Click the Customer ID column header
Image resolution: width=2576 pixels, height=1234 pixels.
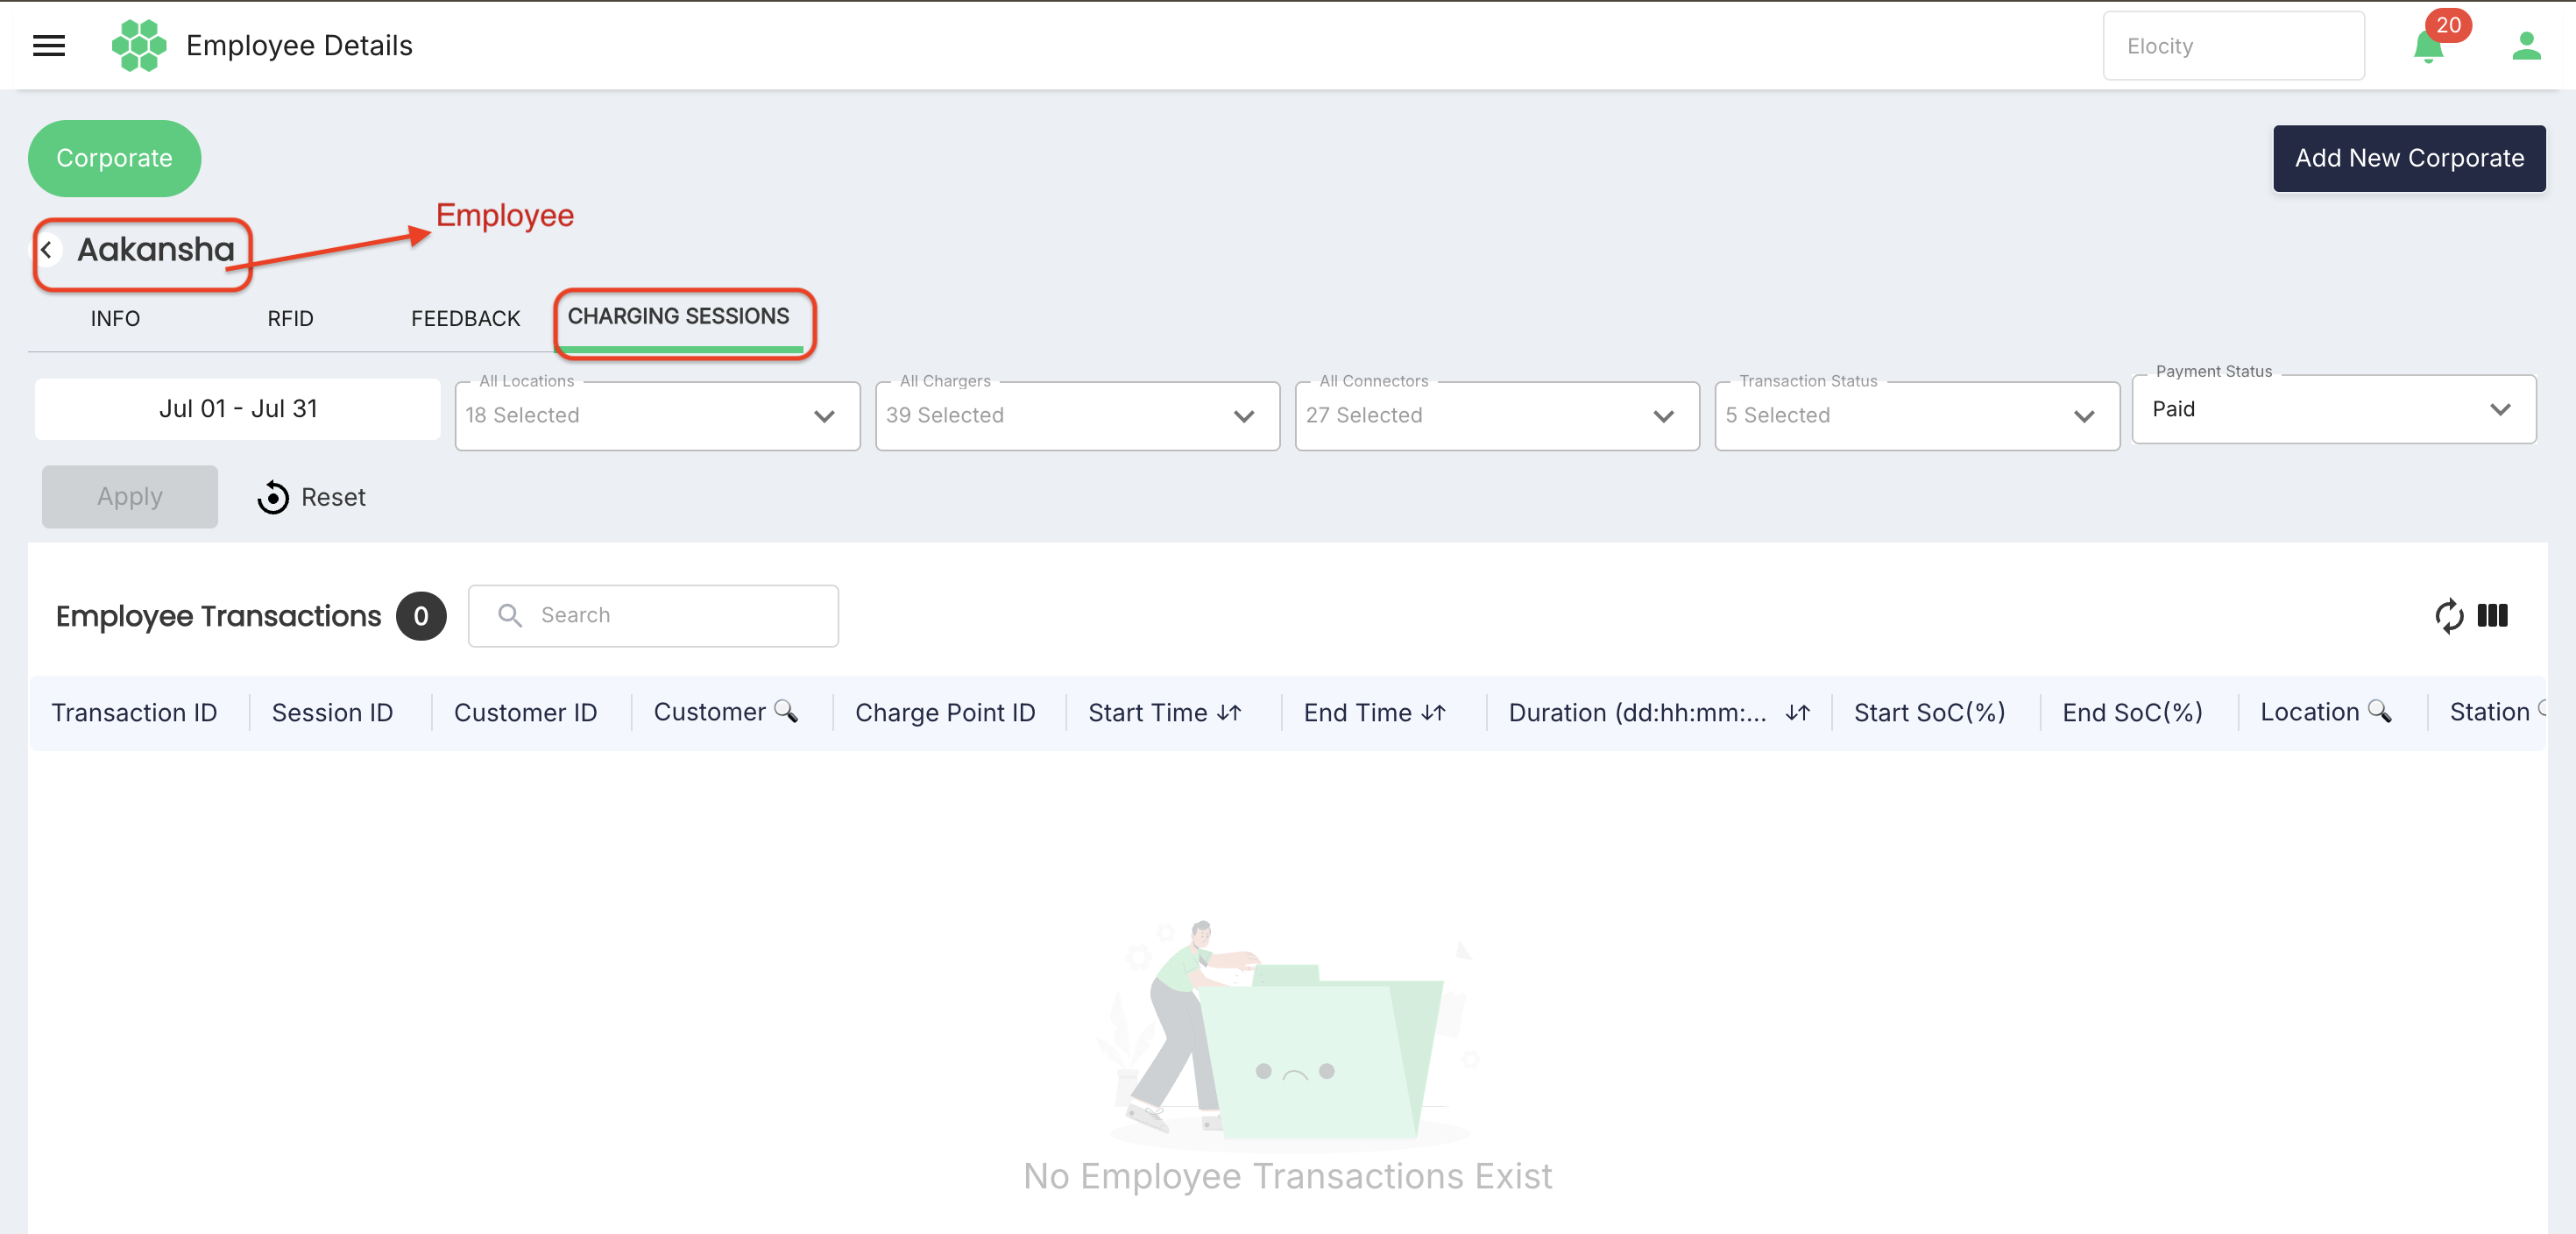click(525, 712)
